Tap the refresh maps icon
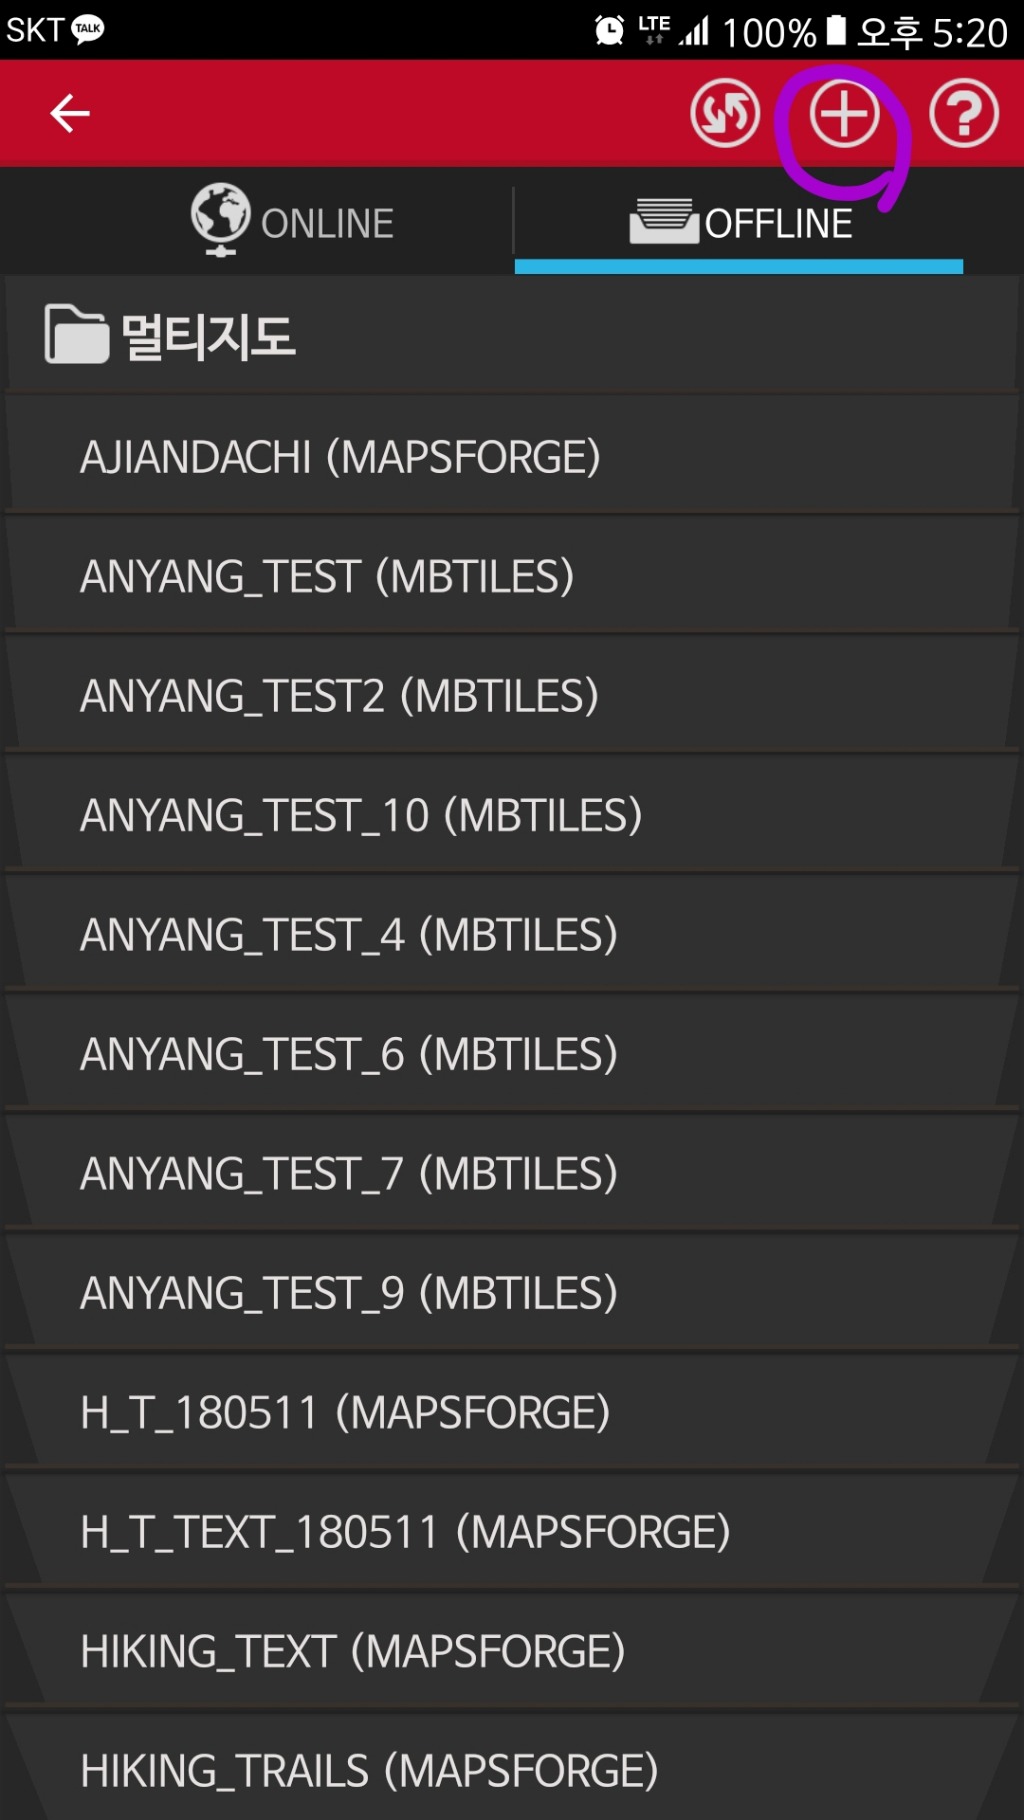The height and width of the screenshot is (1820, 1024). [x=725, y=113]
